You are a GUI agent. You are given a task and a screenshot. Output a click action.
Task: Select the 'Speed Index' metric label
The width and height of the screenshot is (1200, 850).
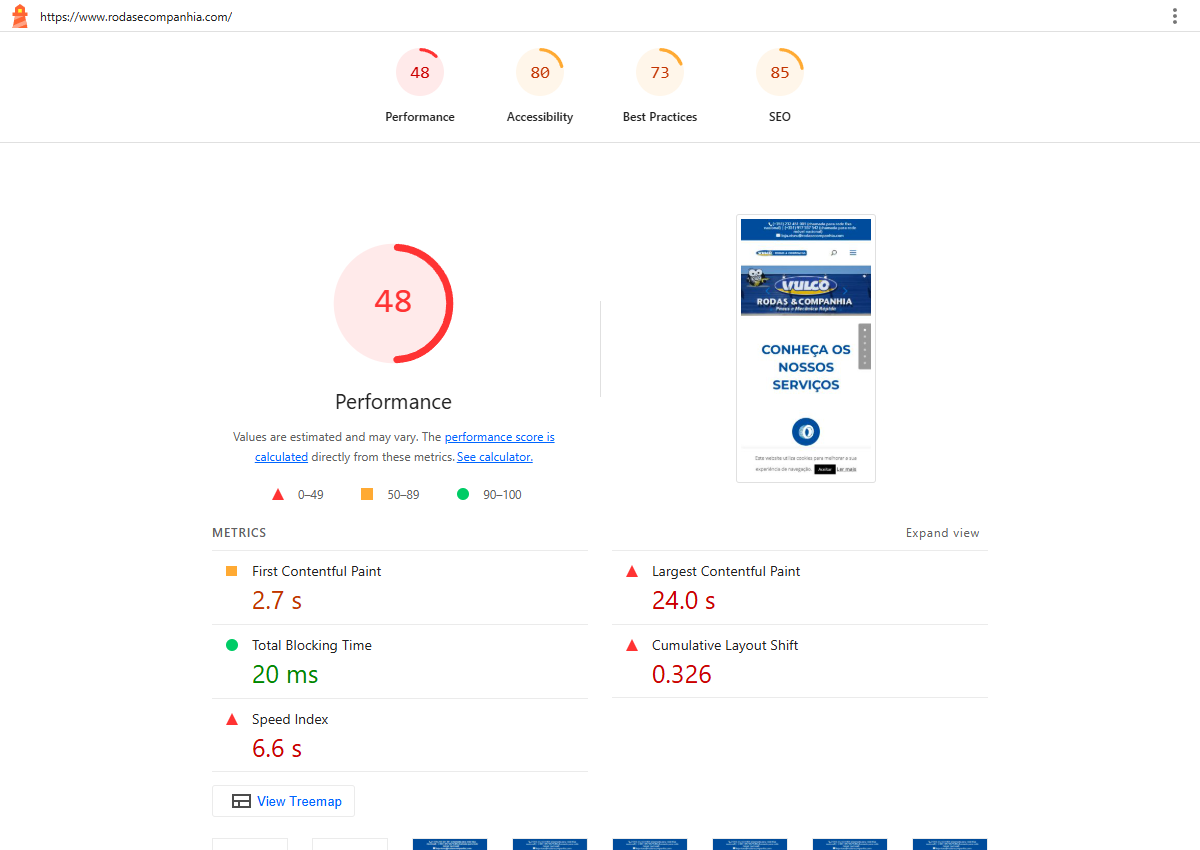pyautogui.click(x=290, y=719)
